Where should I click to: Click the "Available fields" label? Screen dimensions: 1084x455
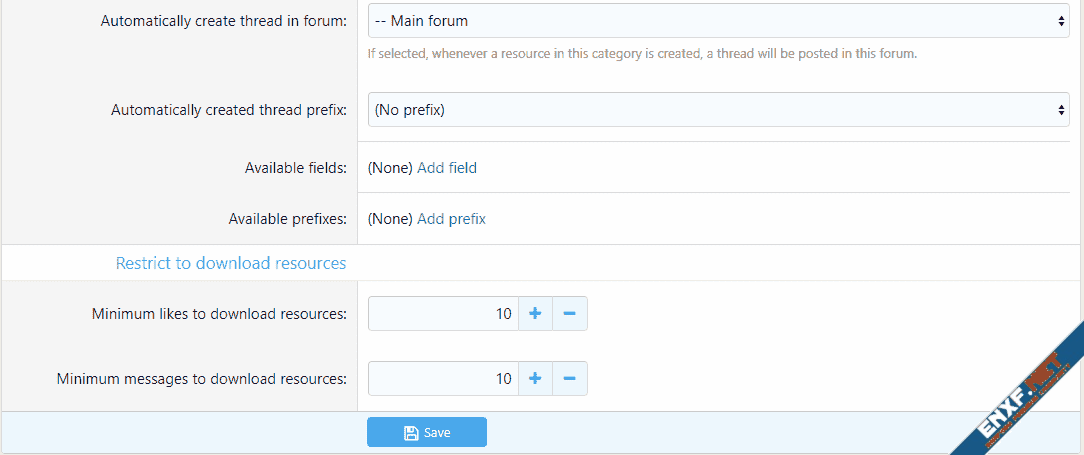pyautogui.click(x=296, y=168)
